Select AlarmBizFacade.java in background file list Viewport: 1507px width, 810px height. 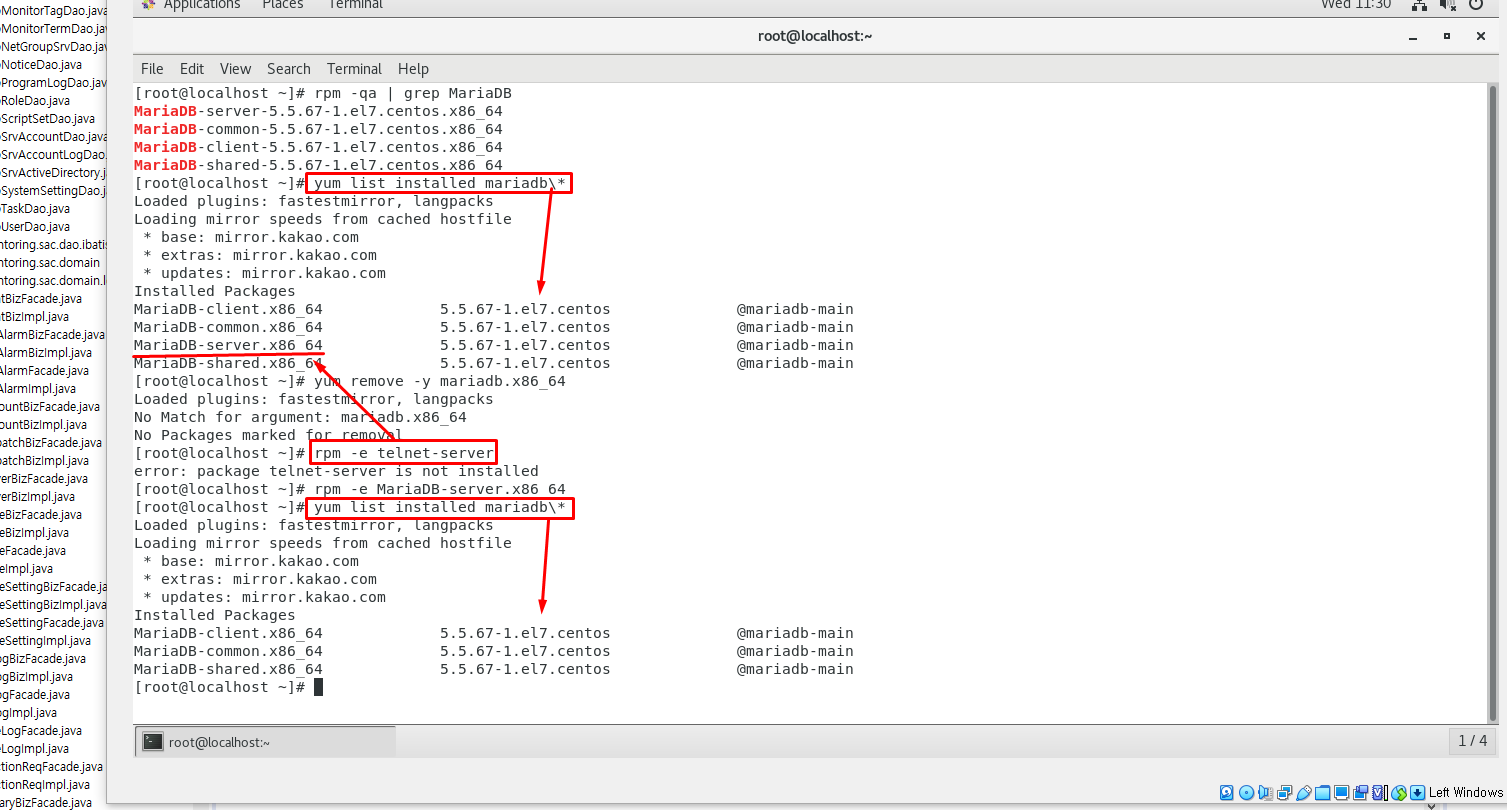(52, 335)
